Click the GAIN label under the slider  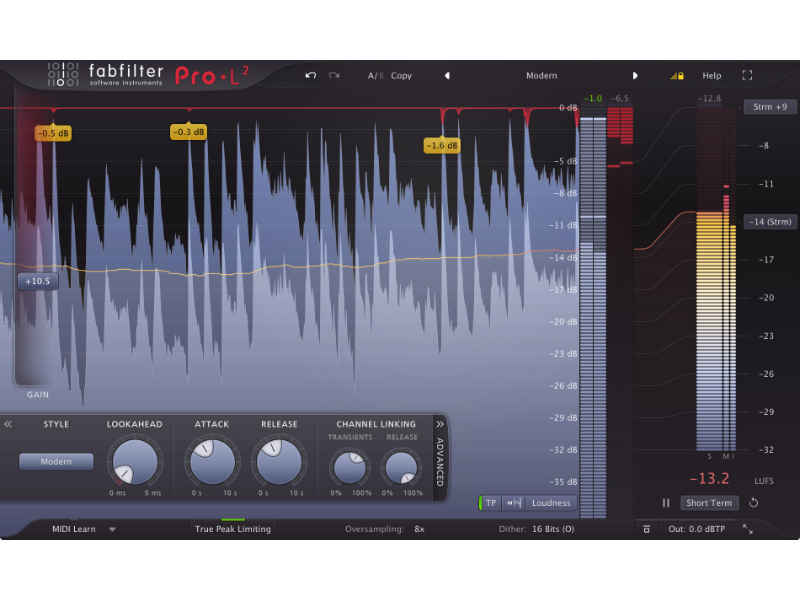click(38, 395)
